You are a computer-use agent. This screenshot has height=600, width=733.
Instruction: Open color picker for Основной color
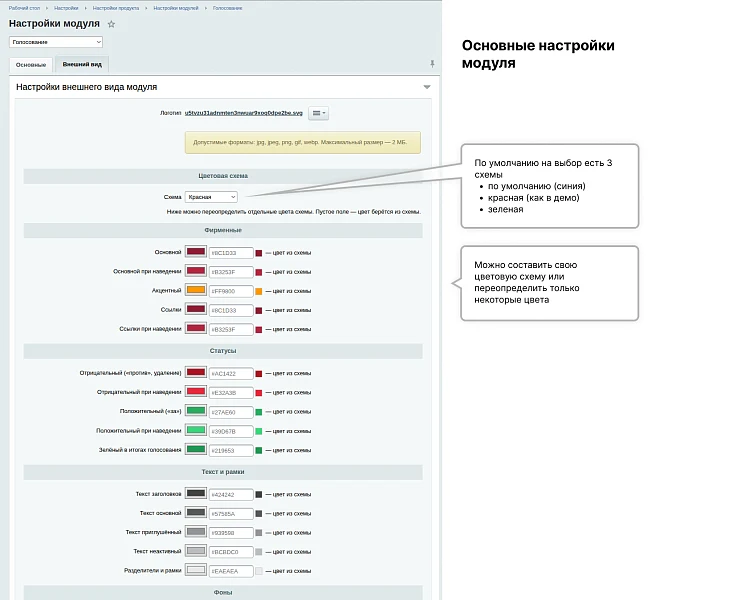[196, 252]
